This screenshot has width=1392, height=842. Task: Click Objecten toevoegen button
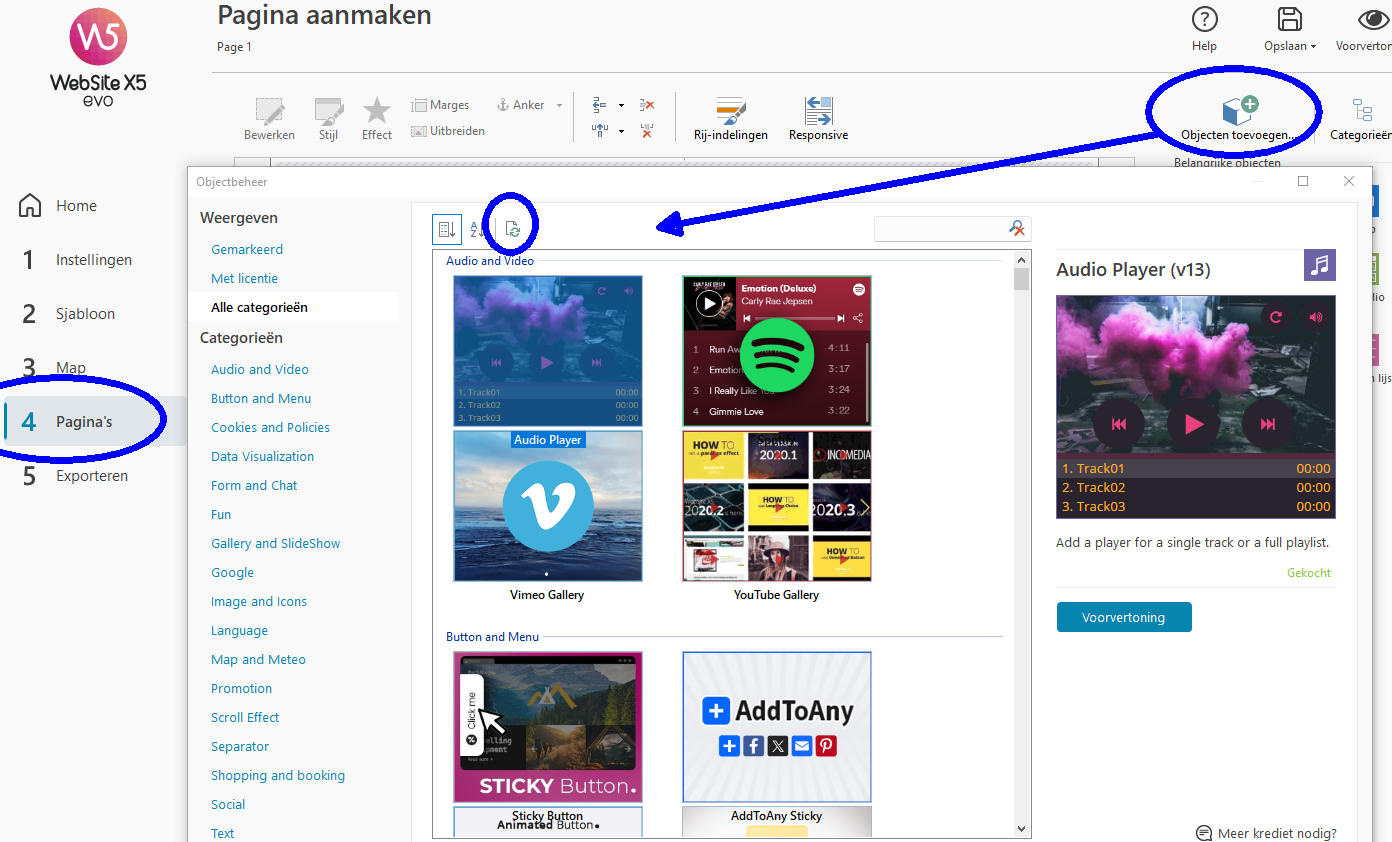click(1238, 119)
